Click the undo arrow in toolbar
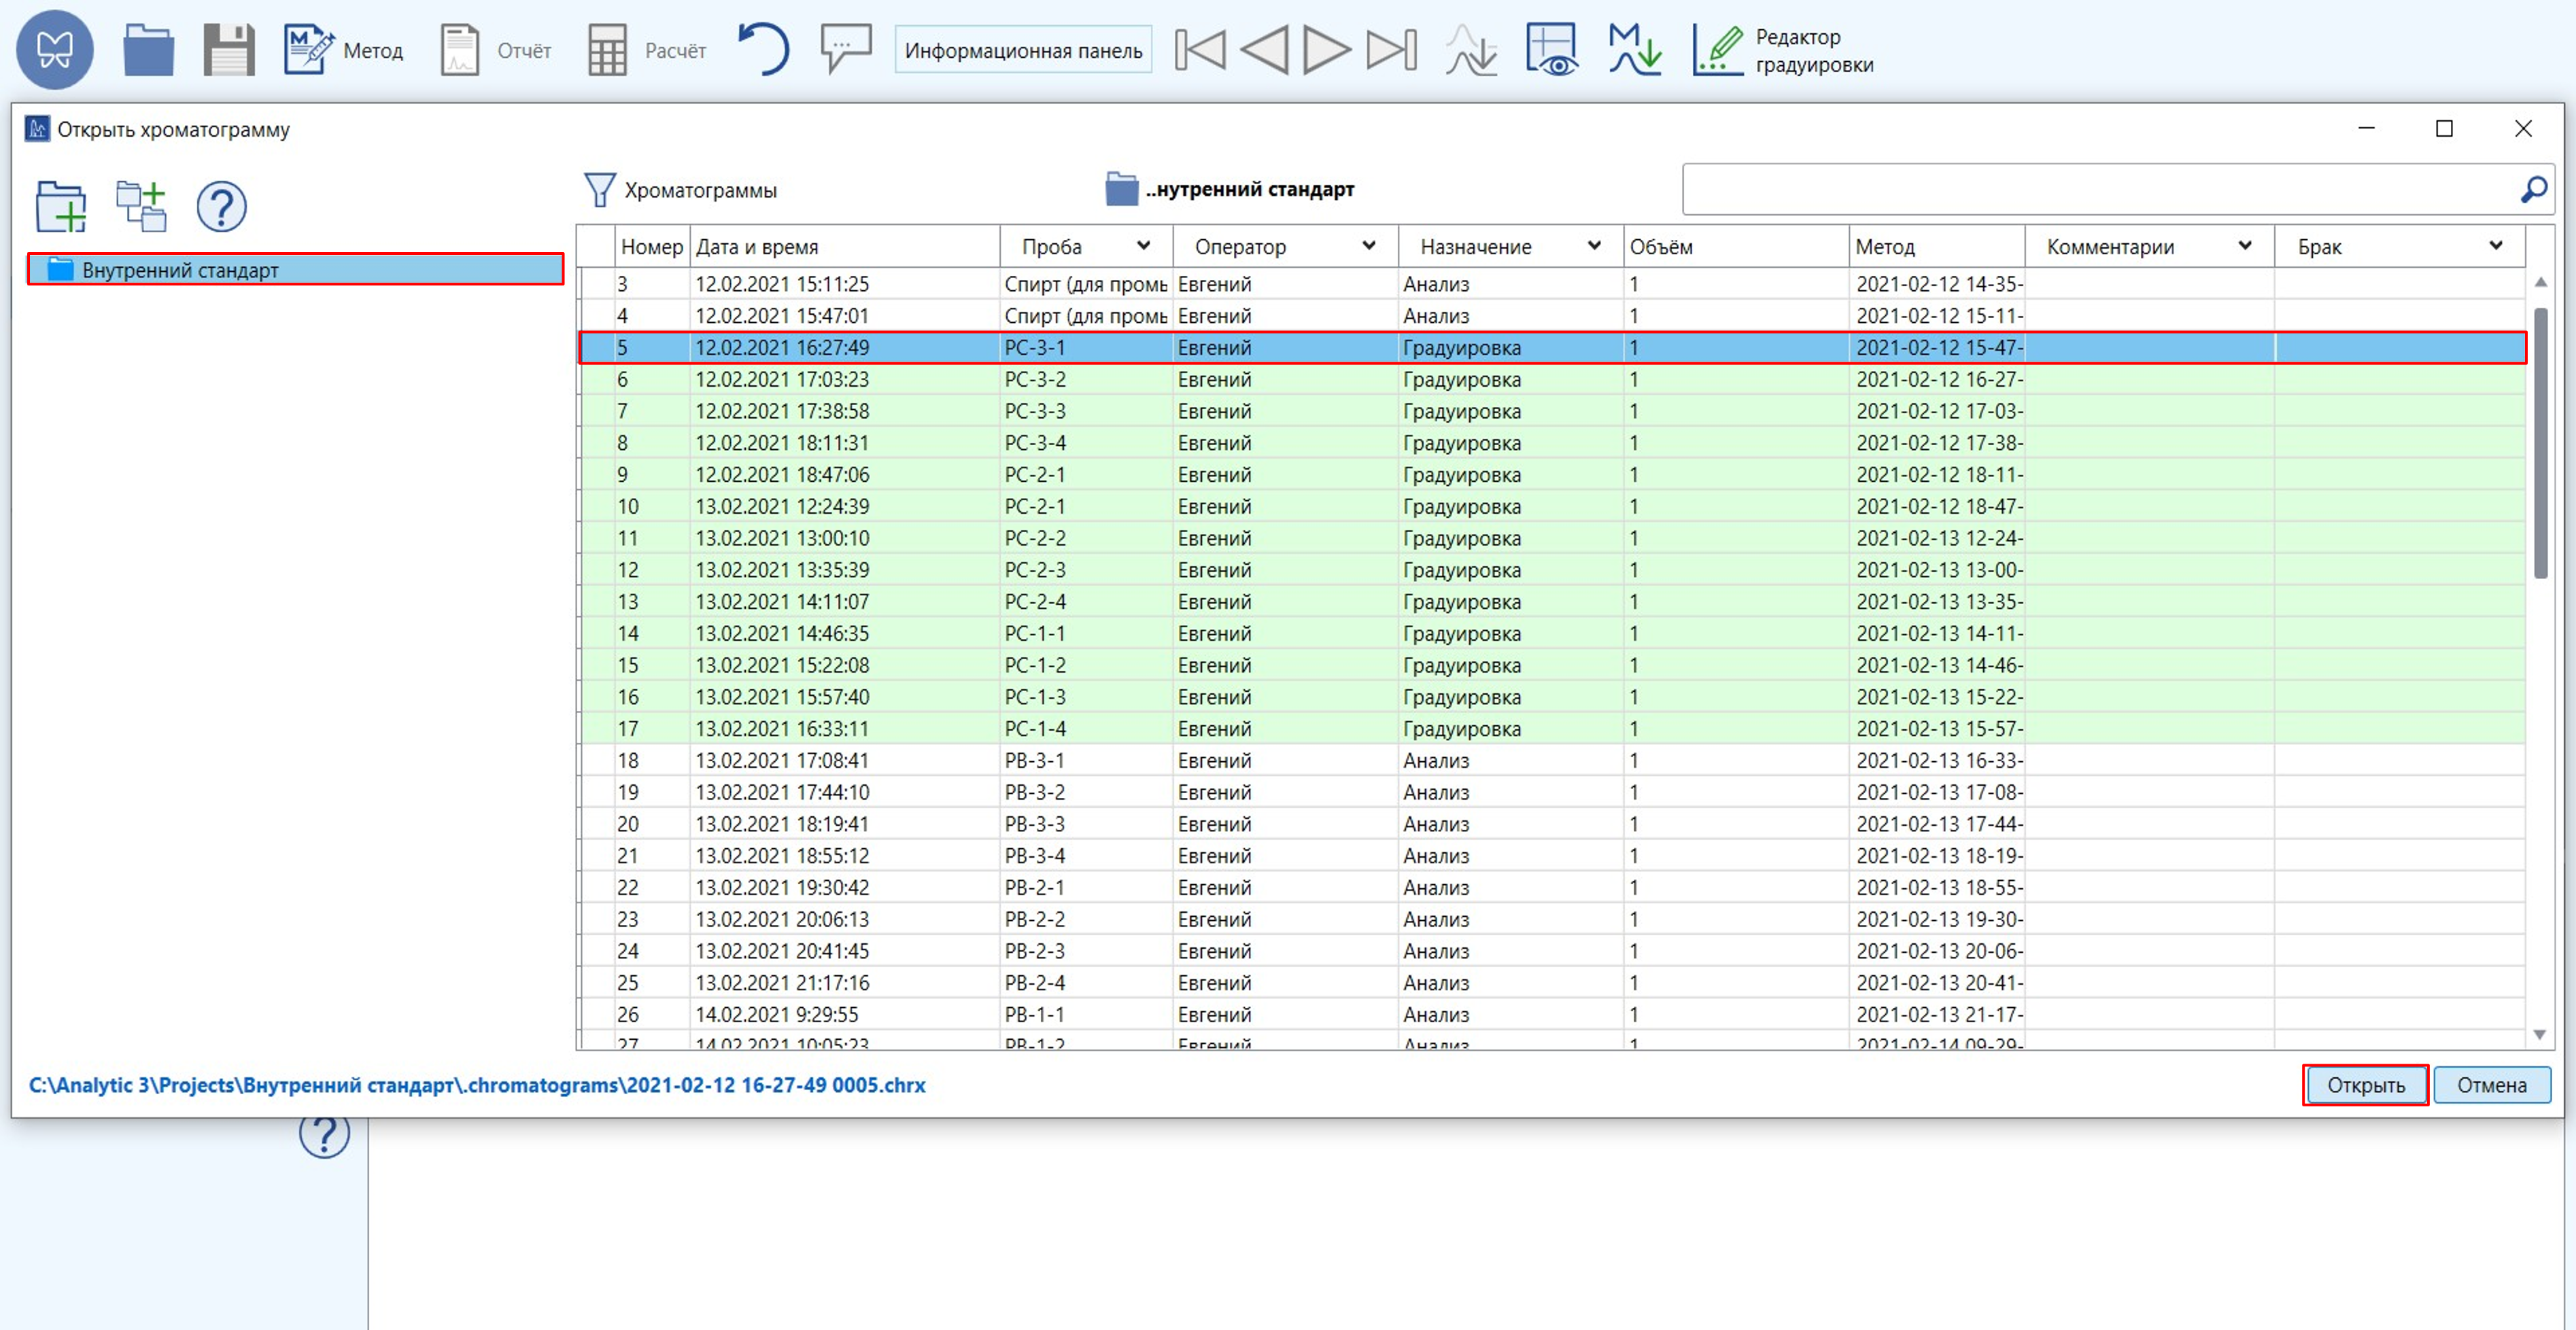The image size is (2576, 1330). point(764,50)
